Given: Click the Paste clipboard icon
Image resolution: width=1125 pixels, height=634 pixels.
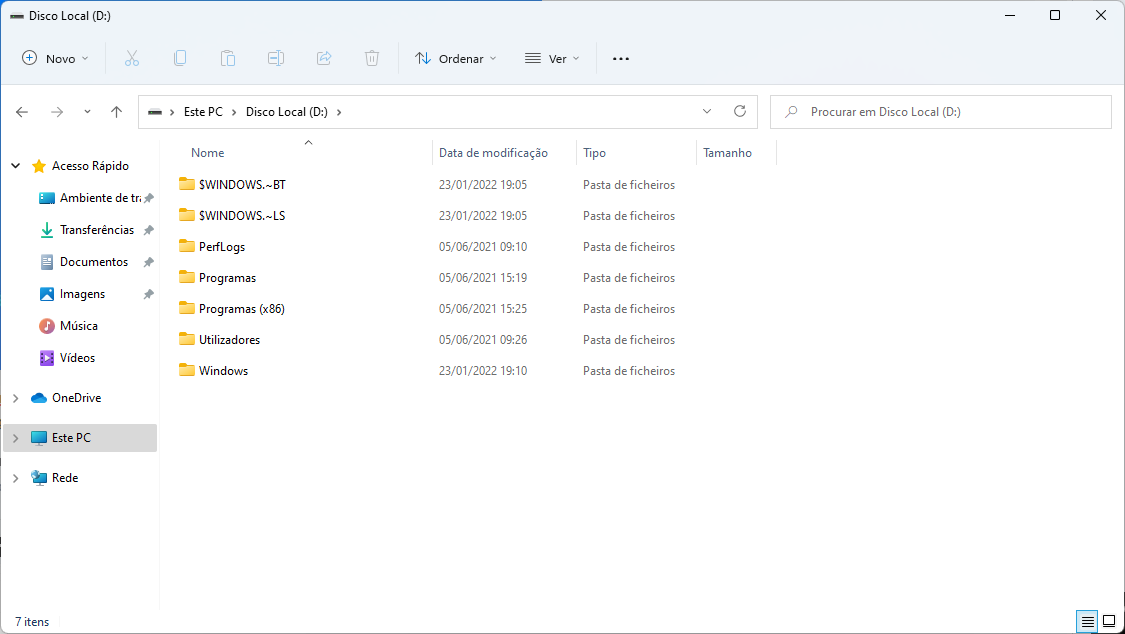Looking at the screenshot, I should [x=228, y=59].
